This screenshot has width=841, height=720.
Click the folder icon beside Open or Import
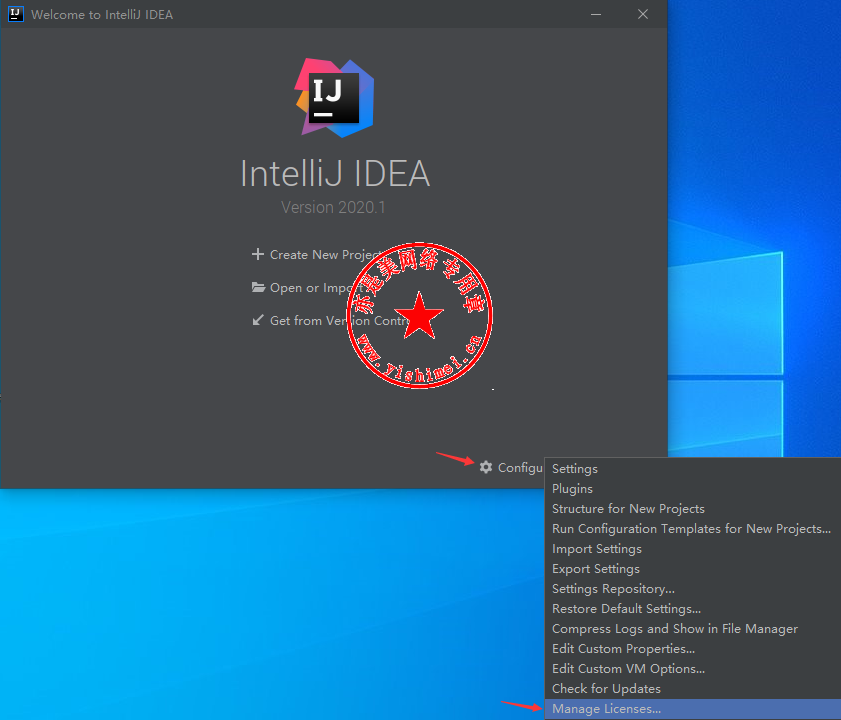point(259,287)
